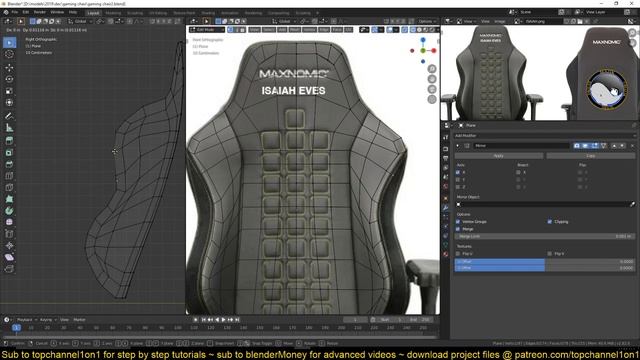
Task: Select the Edge Slide tool
Action: point(9,234)
